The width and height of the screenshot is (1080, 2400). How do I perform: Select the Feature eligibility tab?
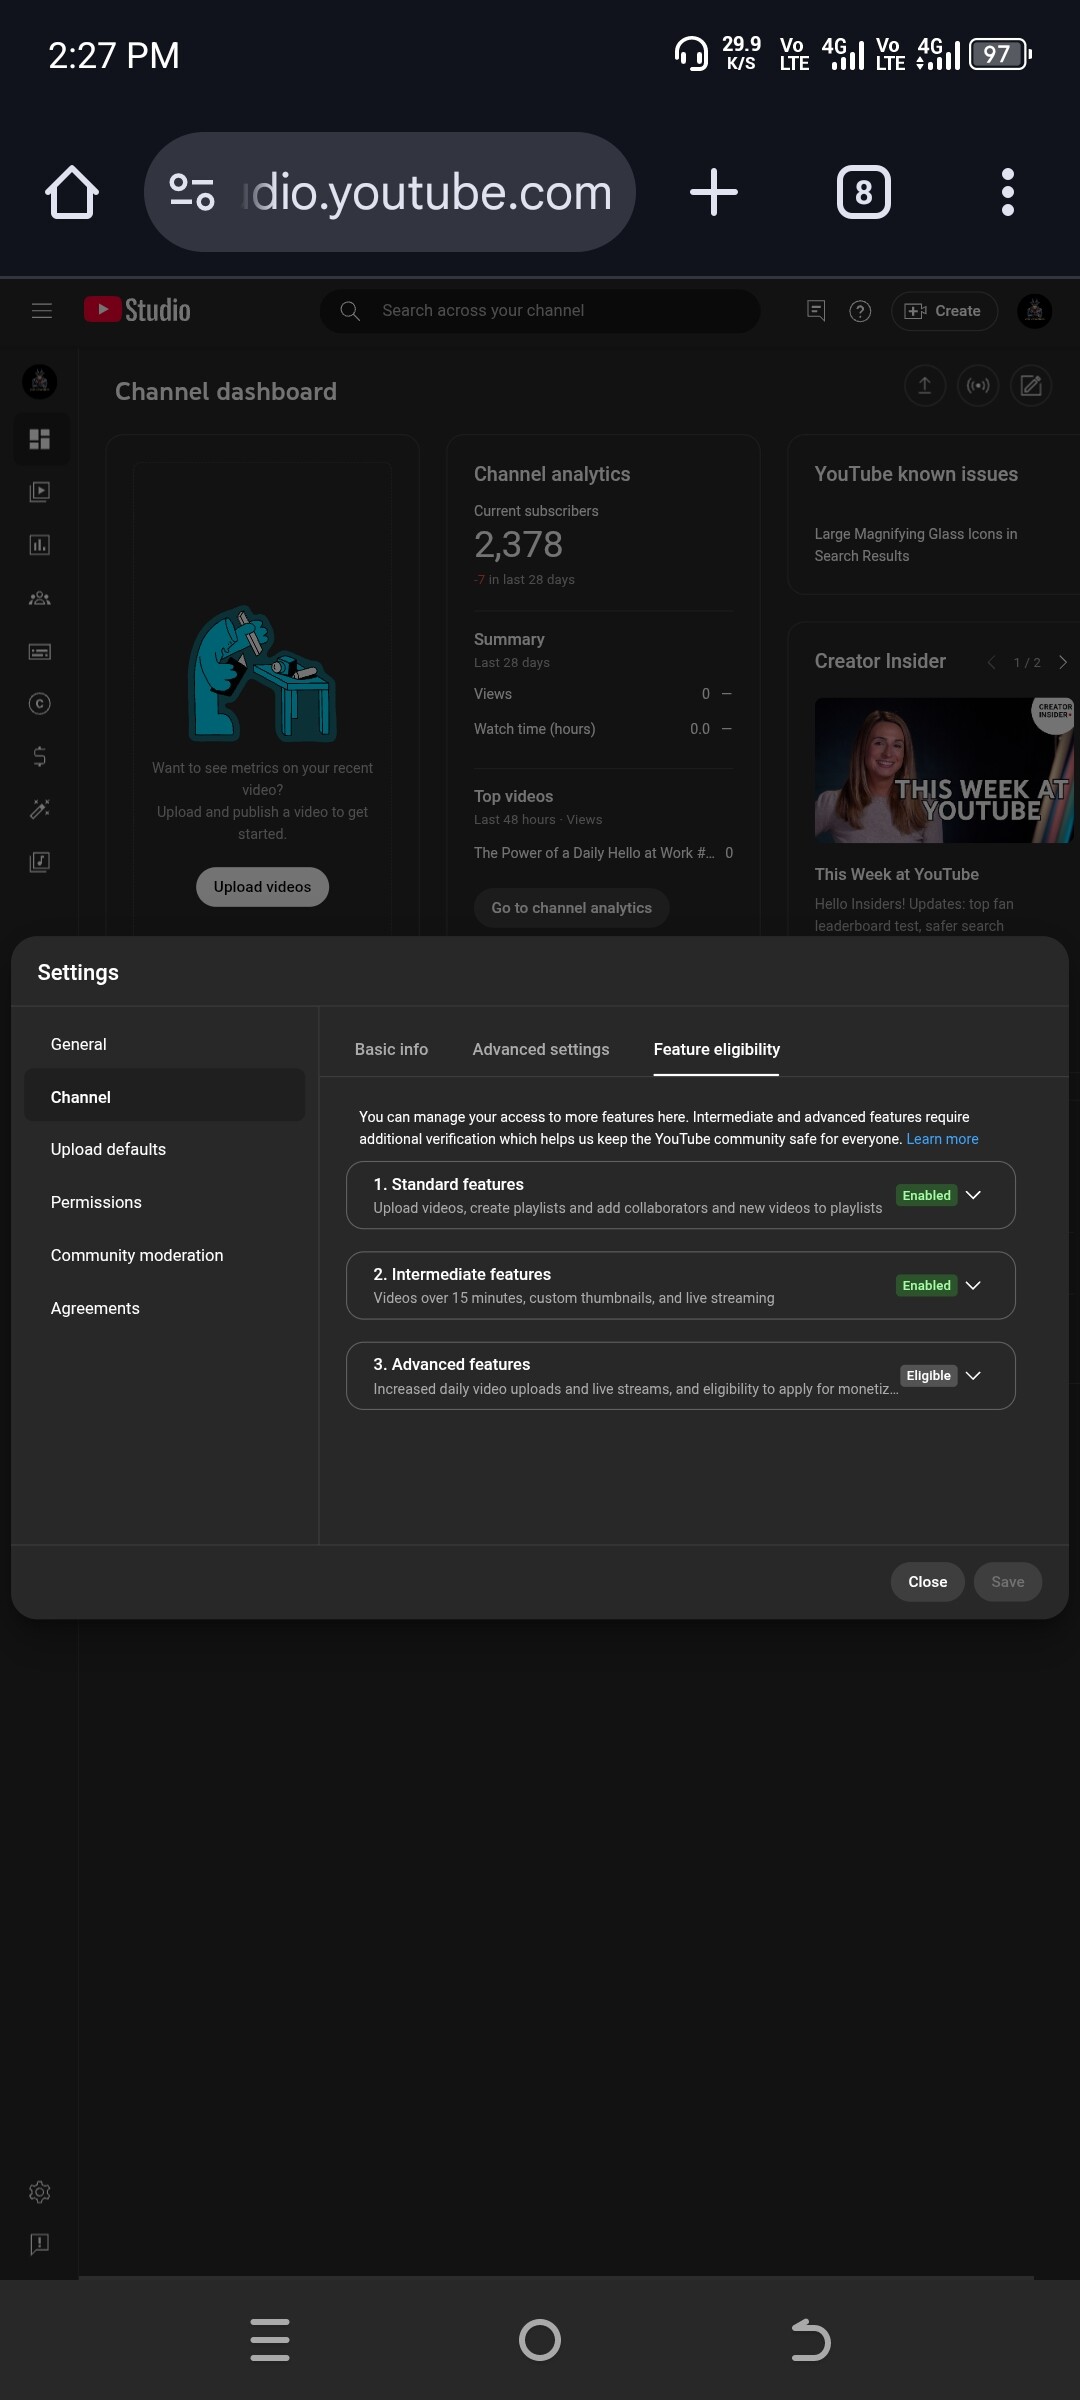click(x=717, y=1049)
